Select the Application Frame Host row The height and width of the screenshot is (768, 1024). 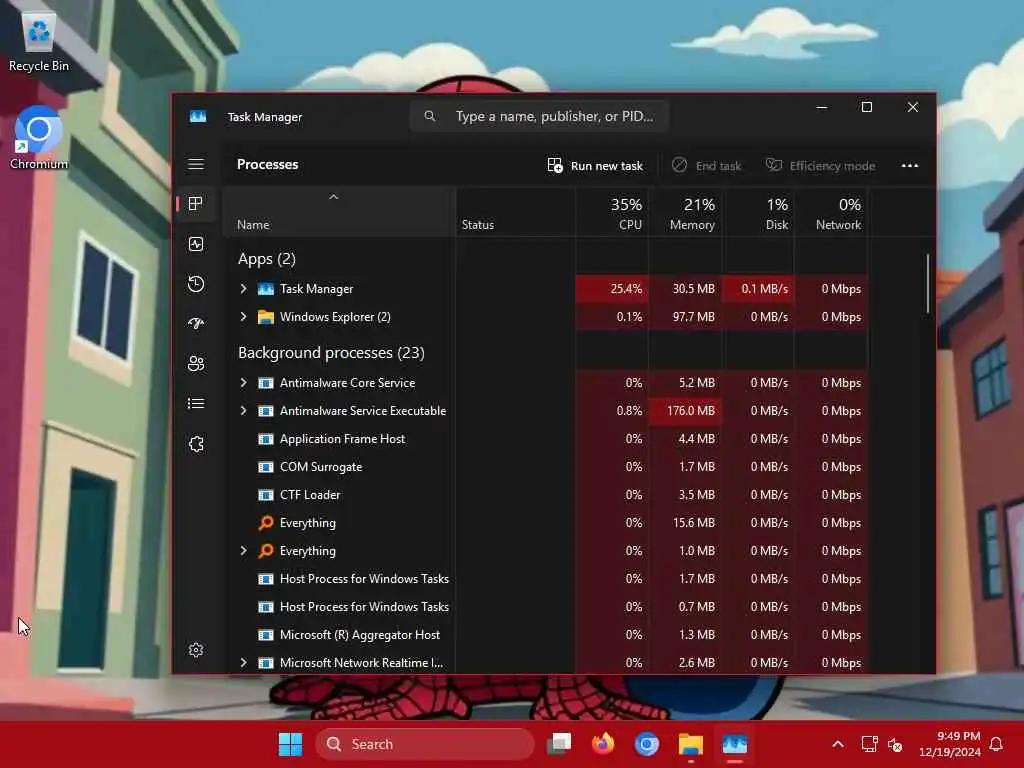545,439
